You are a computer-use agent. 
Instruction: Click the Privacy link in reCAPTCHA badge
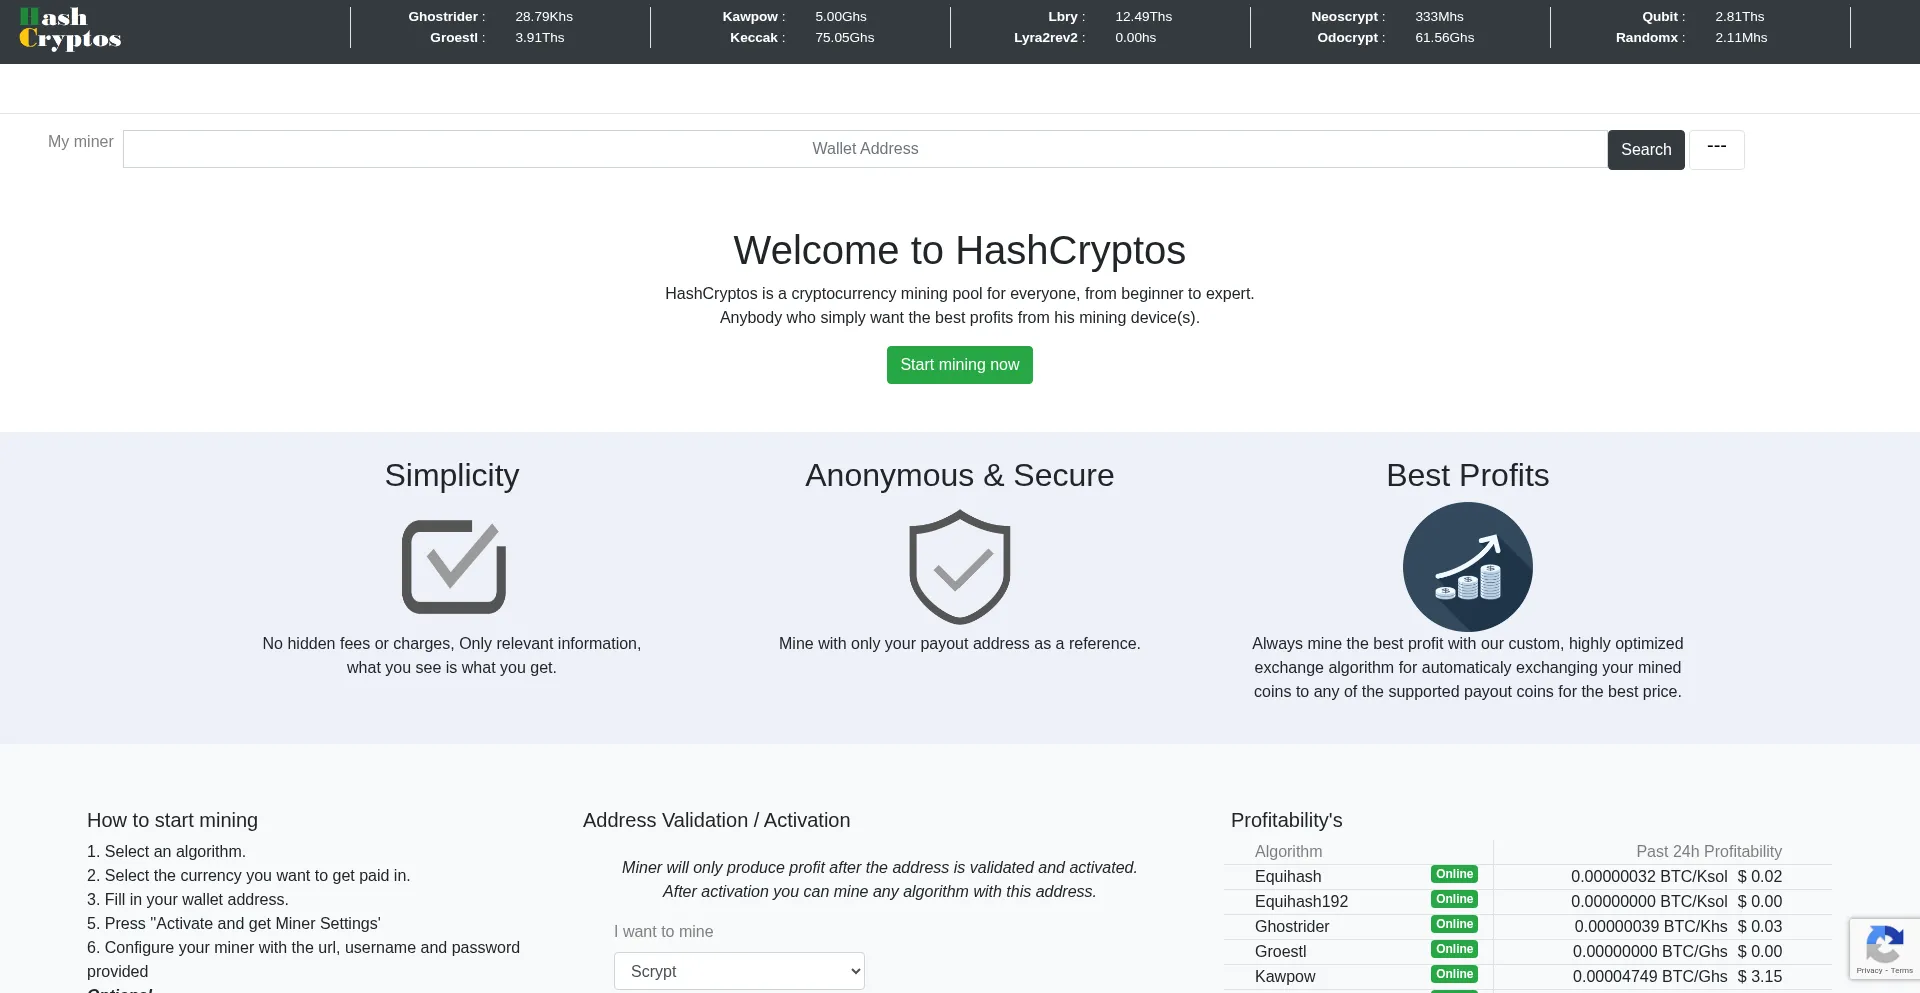[1868, 971]
